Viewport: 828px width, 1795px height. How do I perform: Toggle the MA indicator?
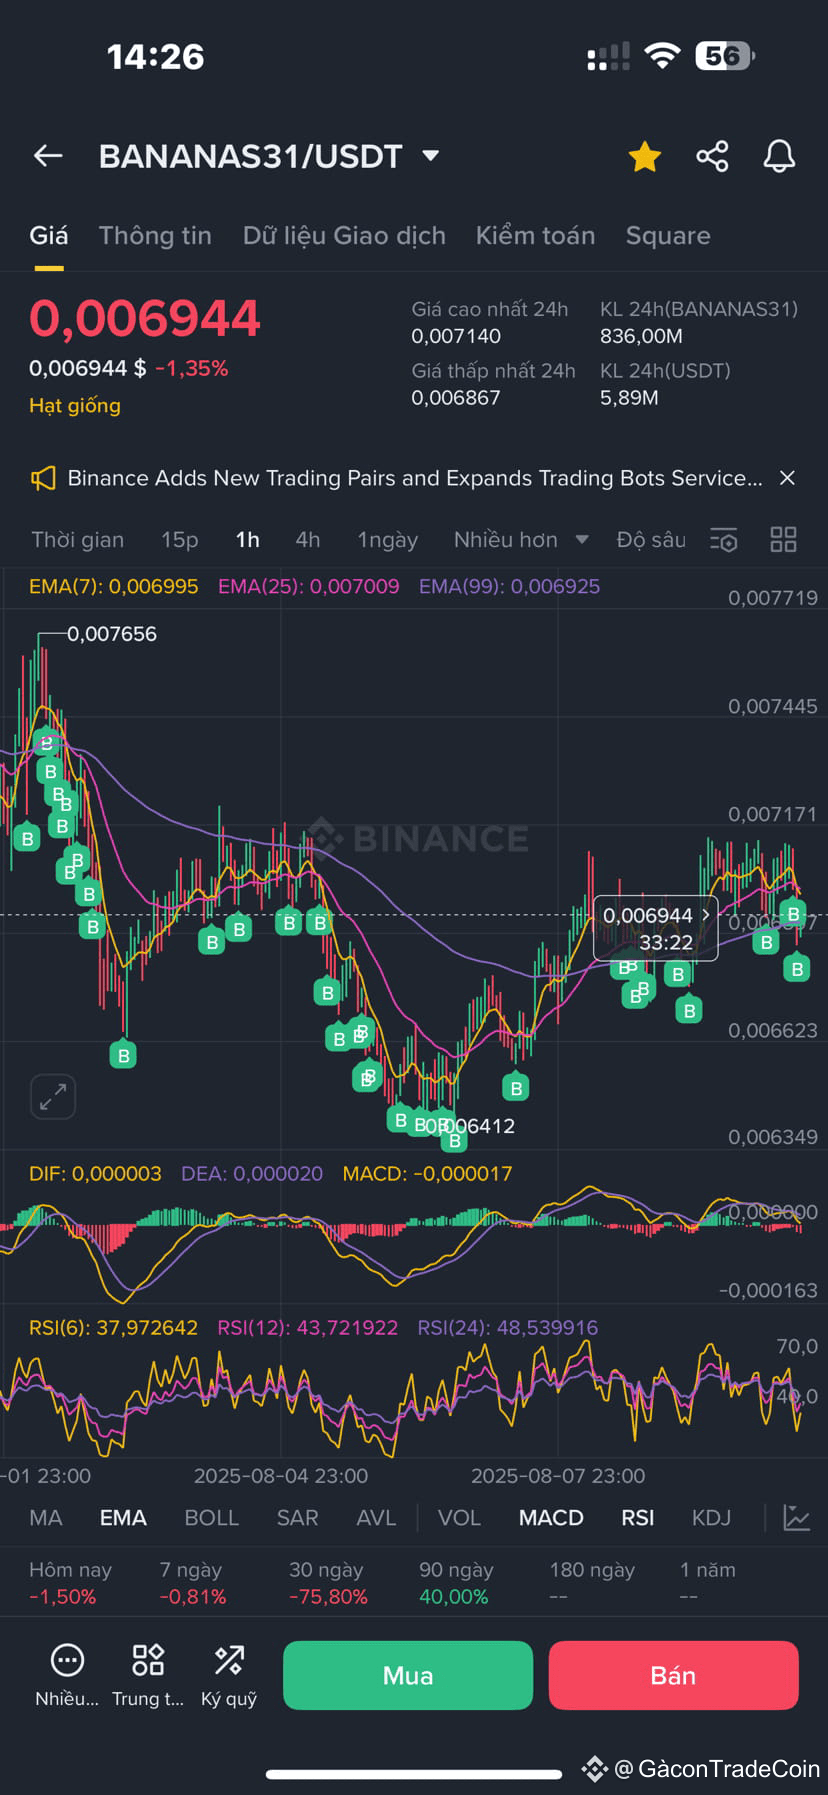(46, 1518)
